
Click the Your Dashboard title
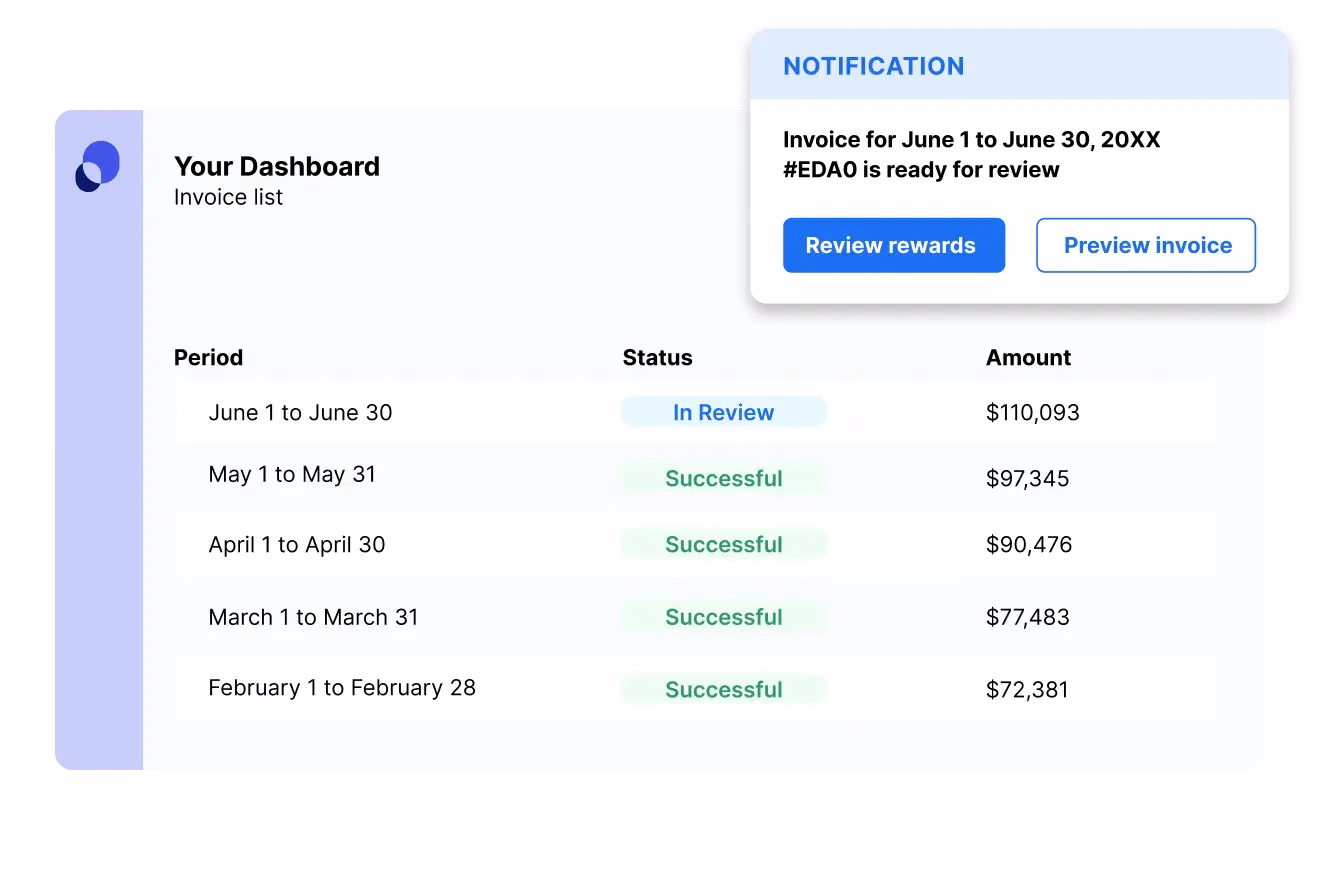click(x=277, y=166)
